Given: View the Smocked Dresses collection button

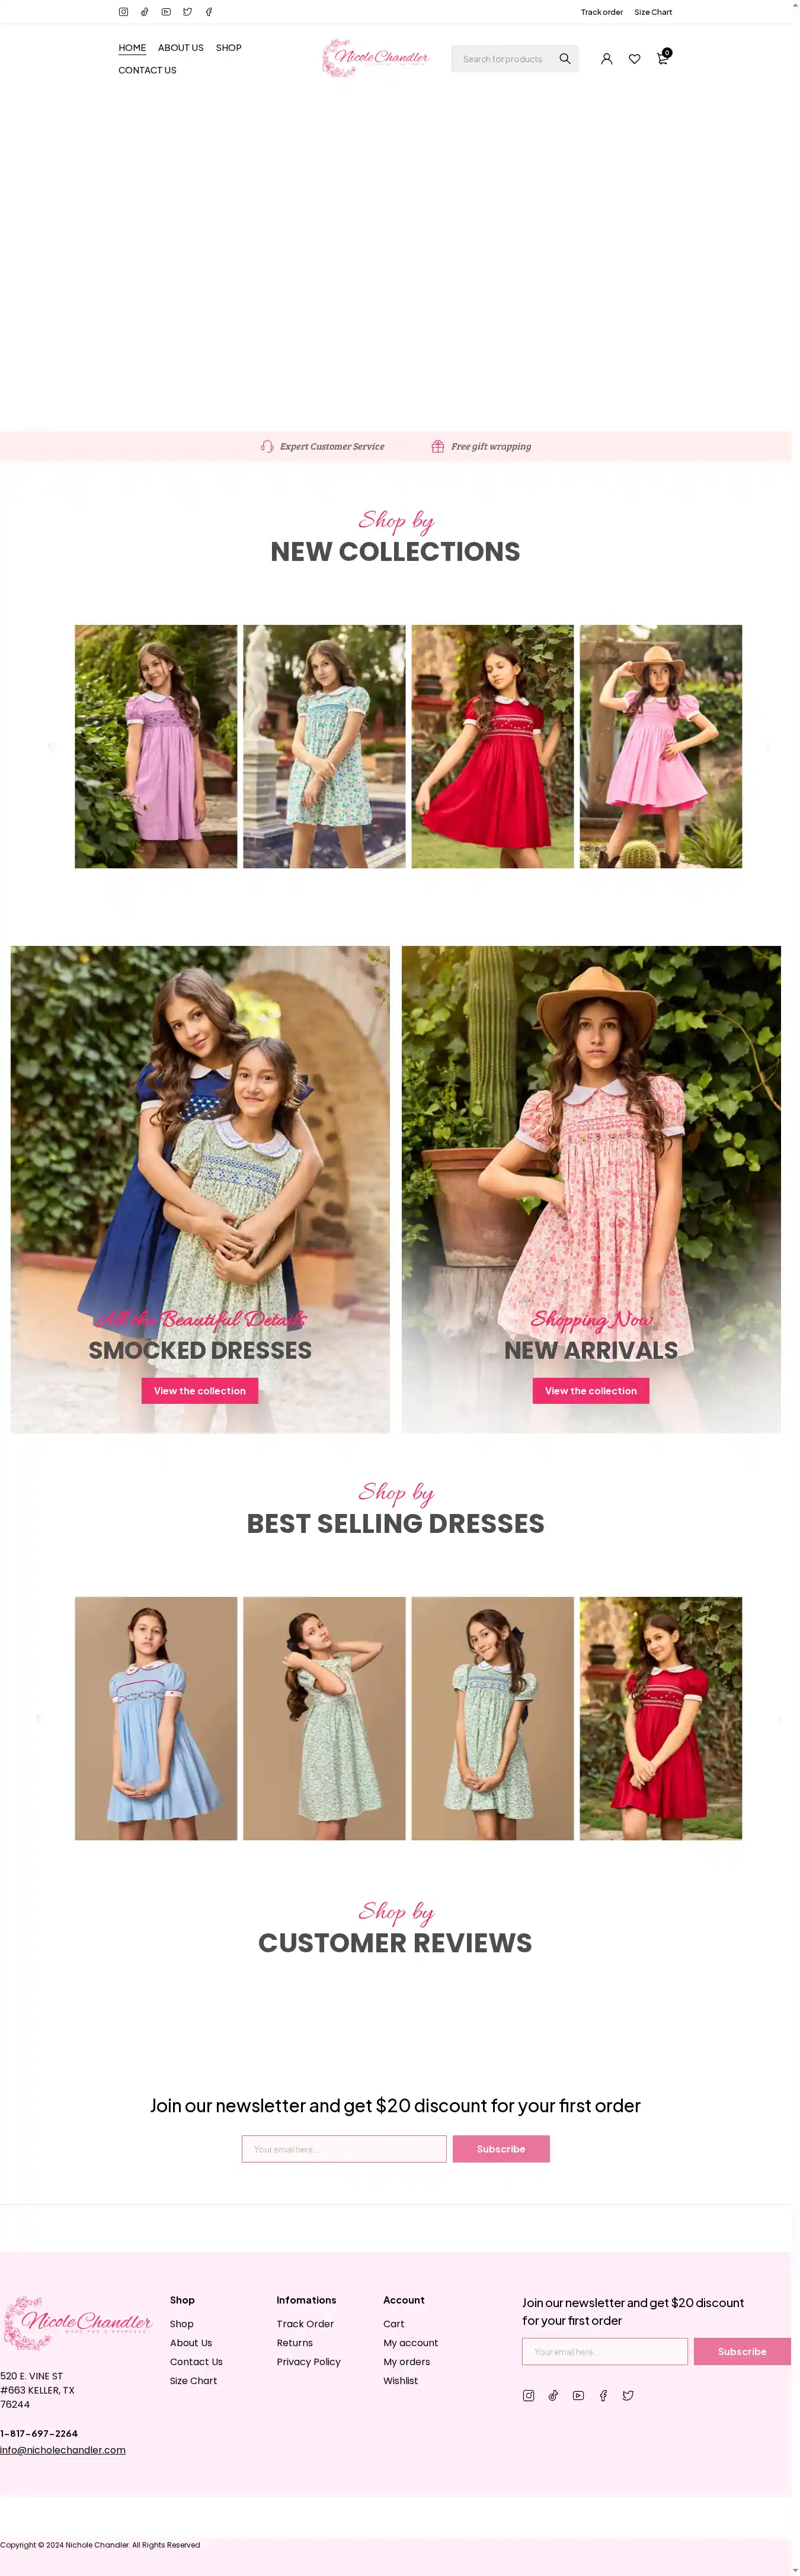Looking at the screenshot, I should click(200, 1391).
